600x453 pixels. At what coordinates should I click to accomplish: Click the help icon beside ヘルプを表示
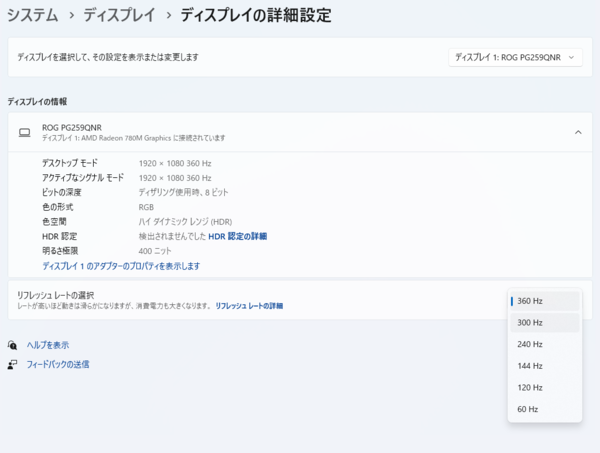click(x=12, y=345)
